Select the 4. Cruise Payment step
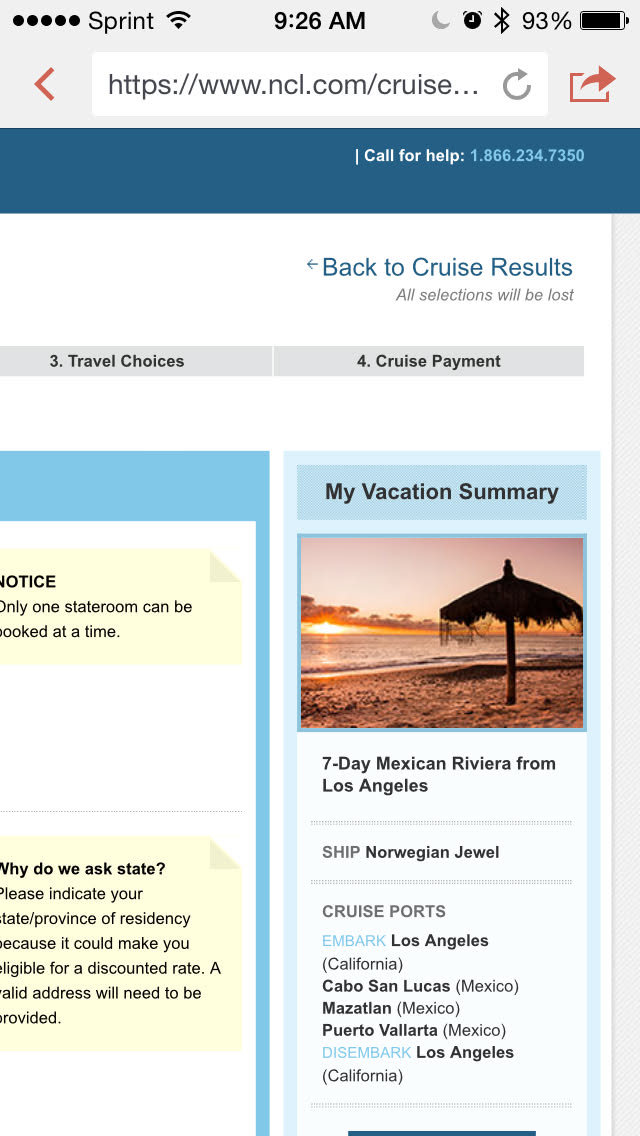 coord(428,361)
